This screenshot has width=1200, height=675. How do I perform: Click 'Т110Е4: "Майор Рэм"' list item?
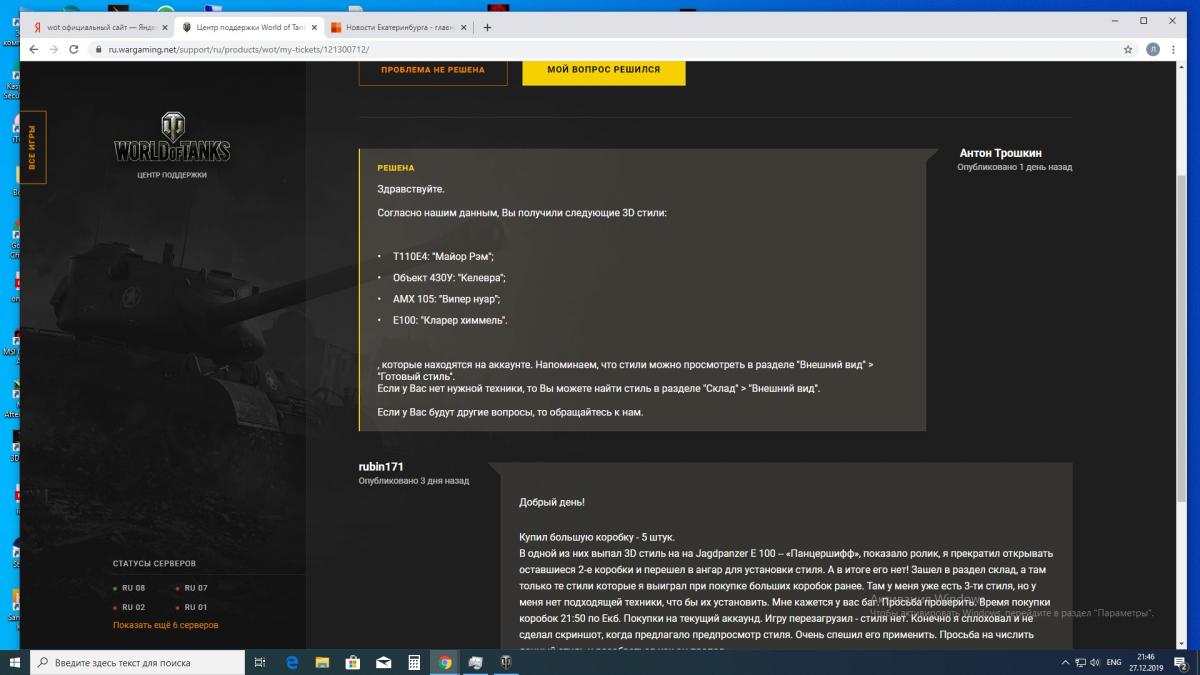tap(443, 256)
